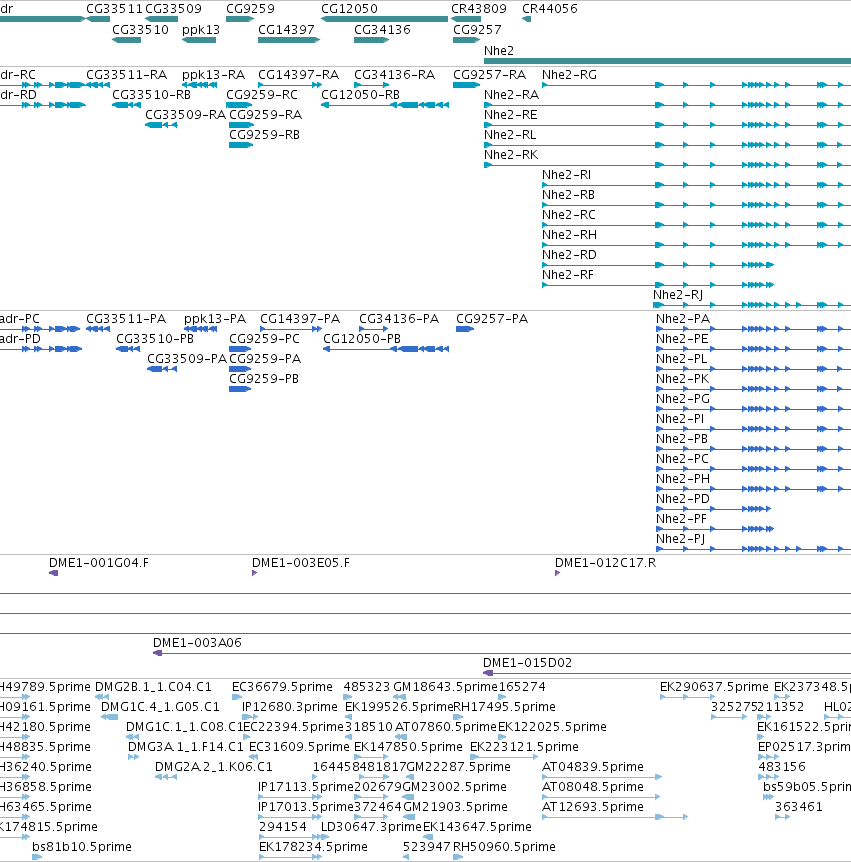The image size is (851, 862).
Task: Select the Nhe2-RH transcript label
Action: [x=569, y=235]
